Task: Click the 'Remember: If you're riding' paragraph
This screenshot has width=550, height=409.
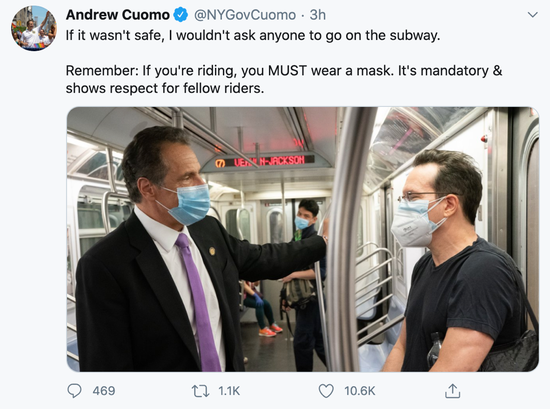Action: (284, 79)
